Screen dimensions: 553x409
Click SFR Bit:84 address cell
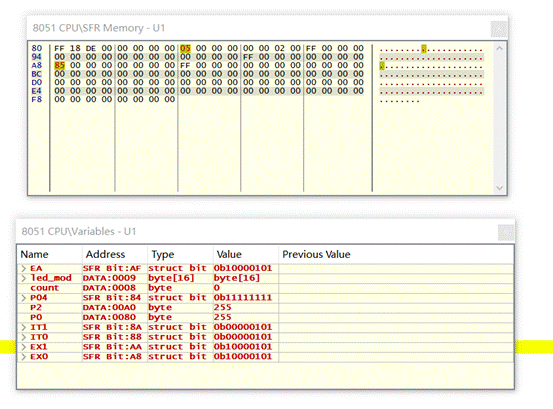[112, 298]
